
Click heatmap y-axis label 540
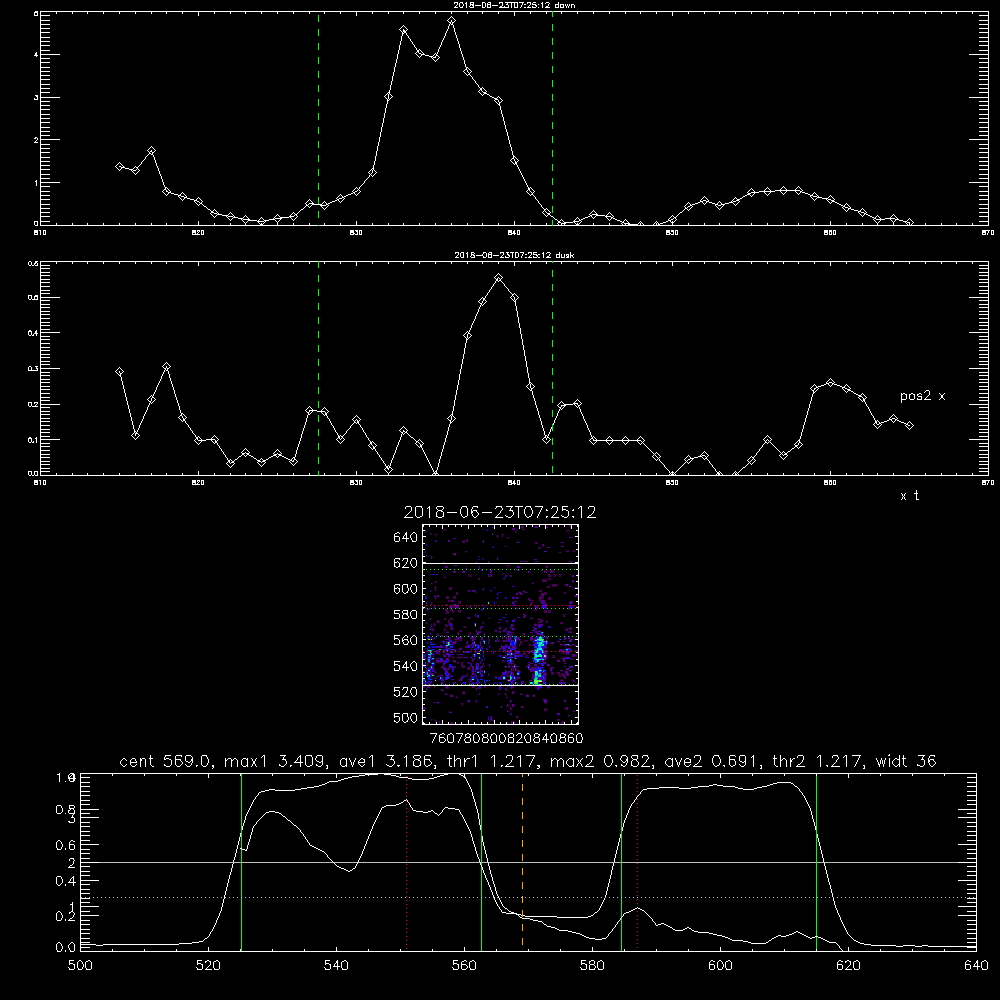coord(406,666)
